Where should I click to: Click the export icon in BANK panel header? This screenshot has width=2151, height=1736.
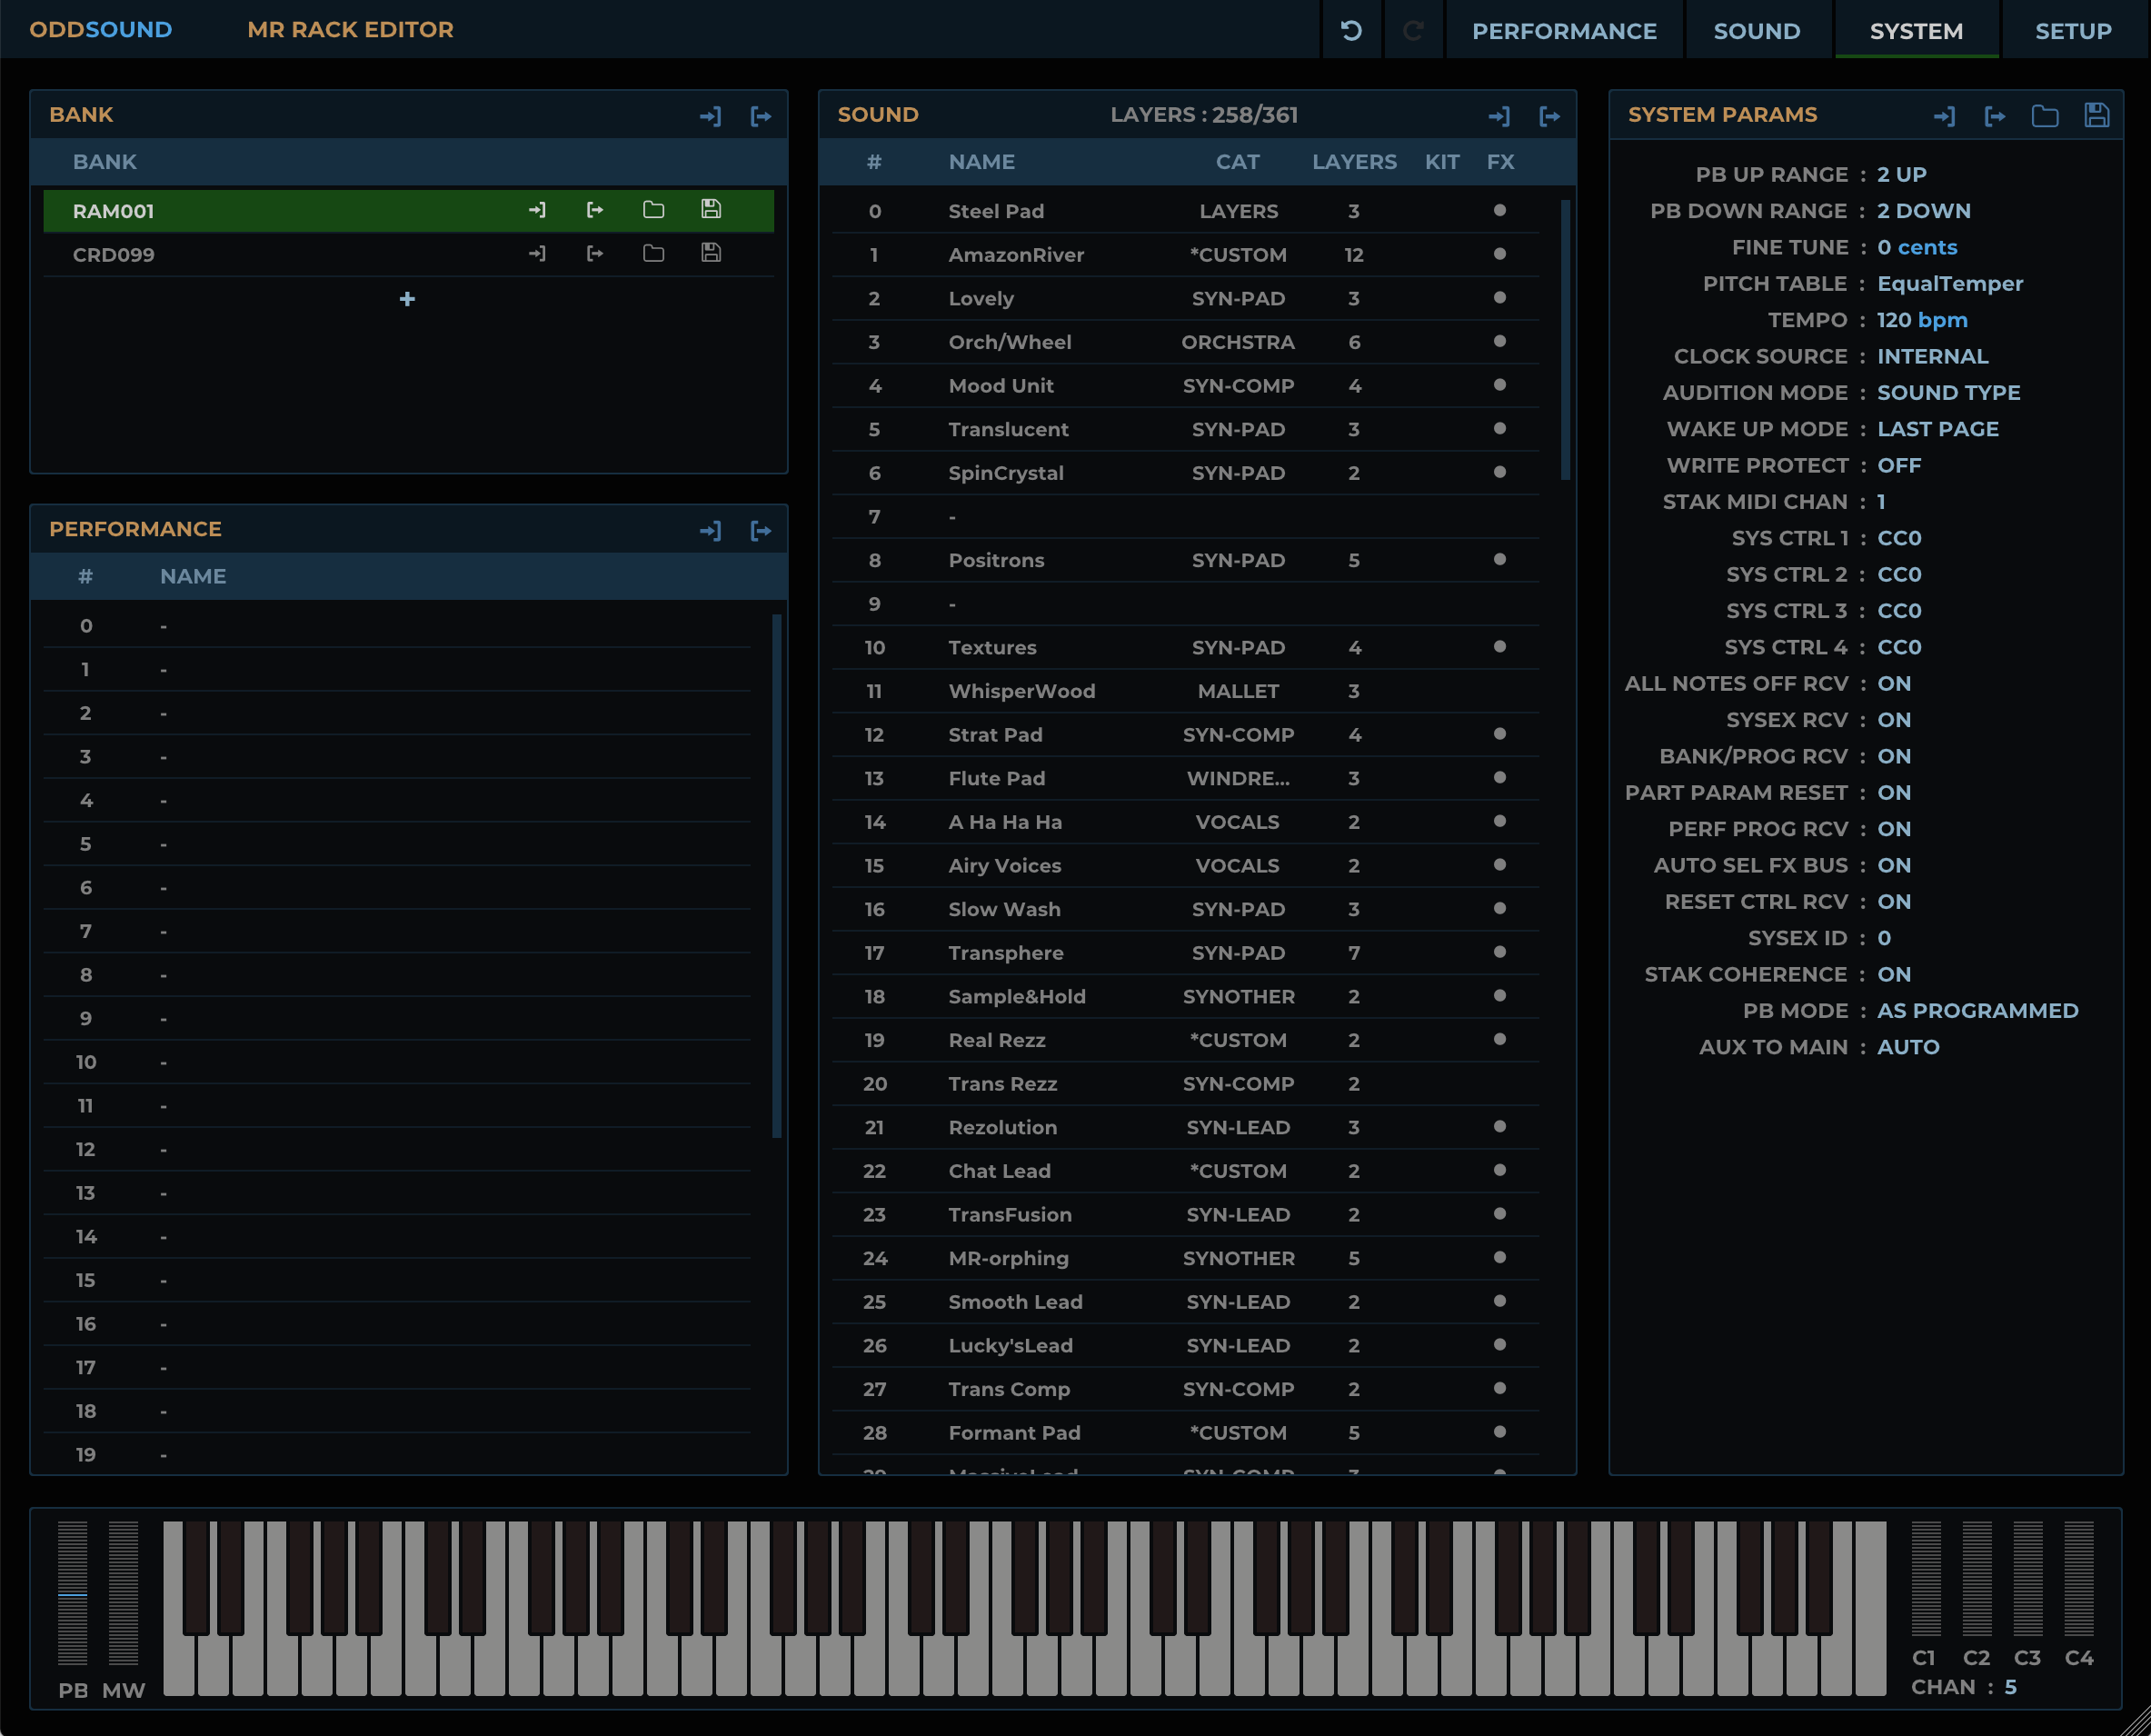click(761, 116)
